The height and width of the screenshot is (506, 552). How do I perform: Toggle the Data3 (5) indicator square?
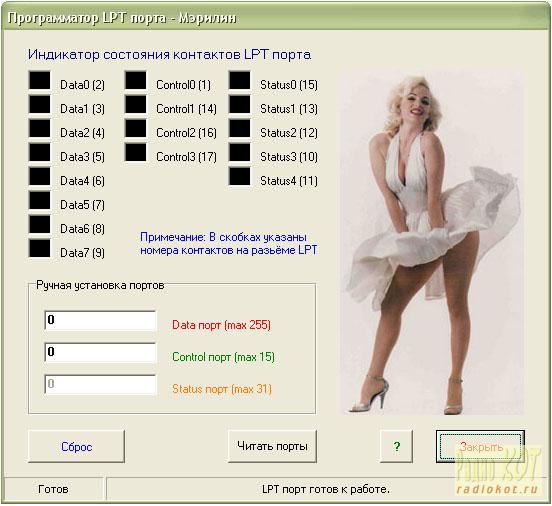tap(40, 152)
